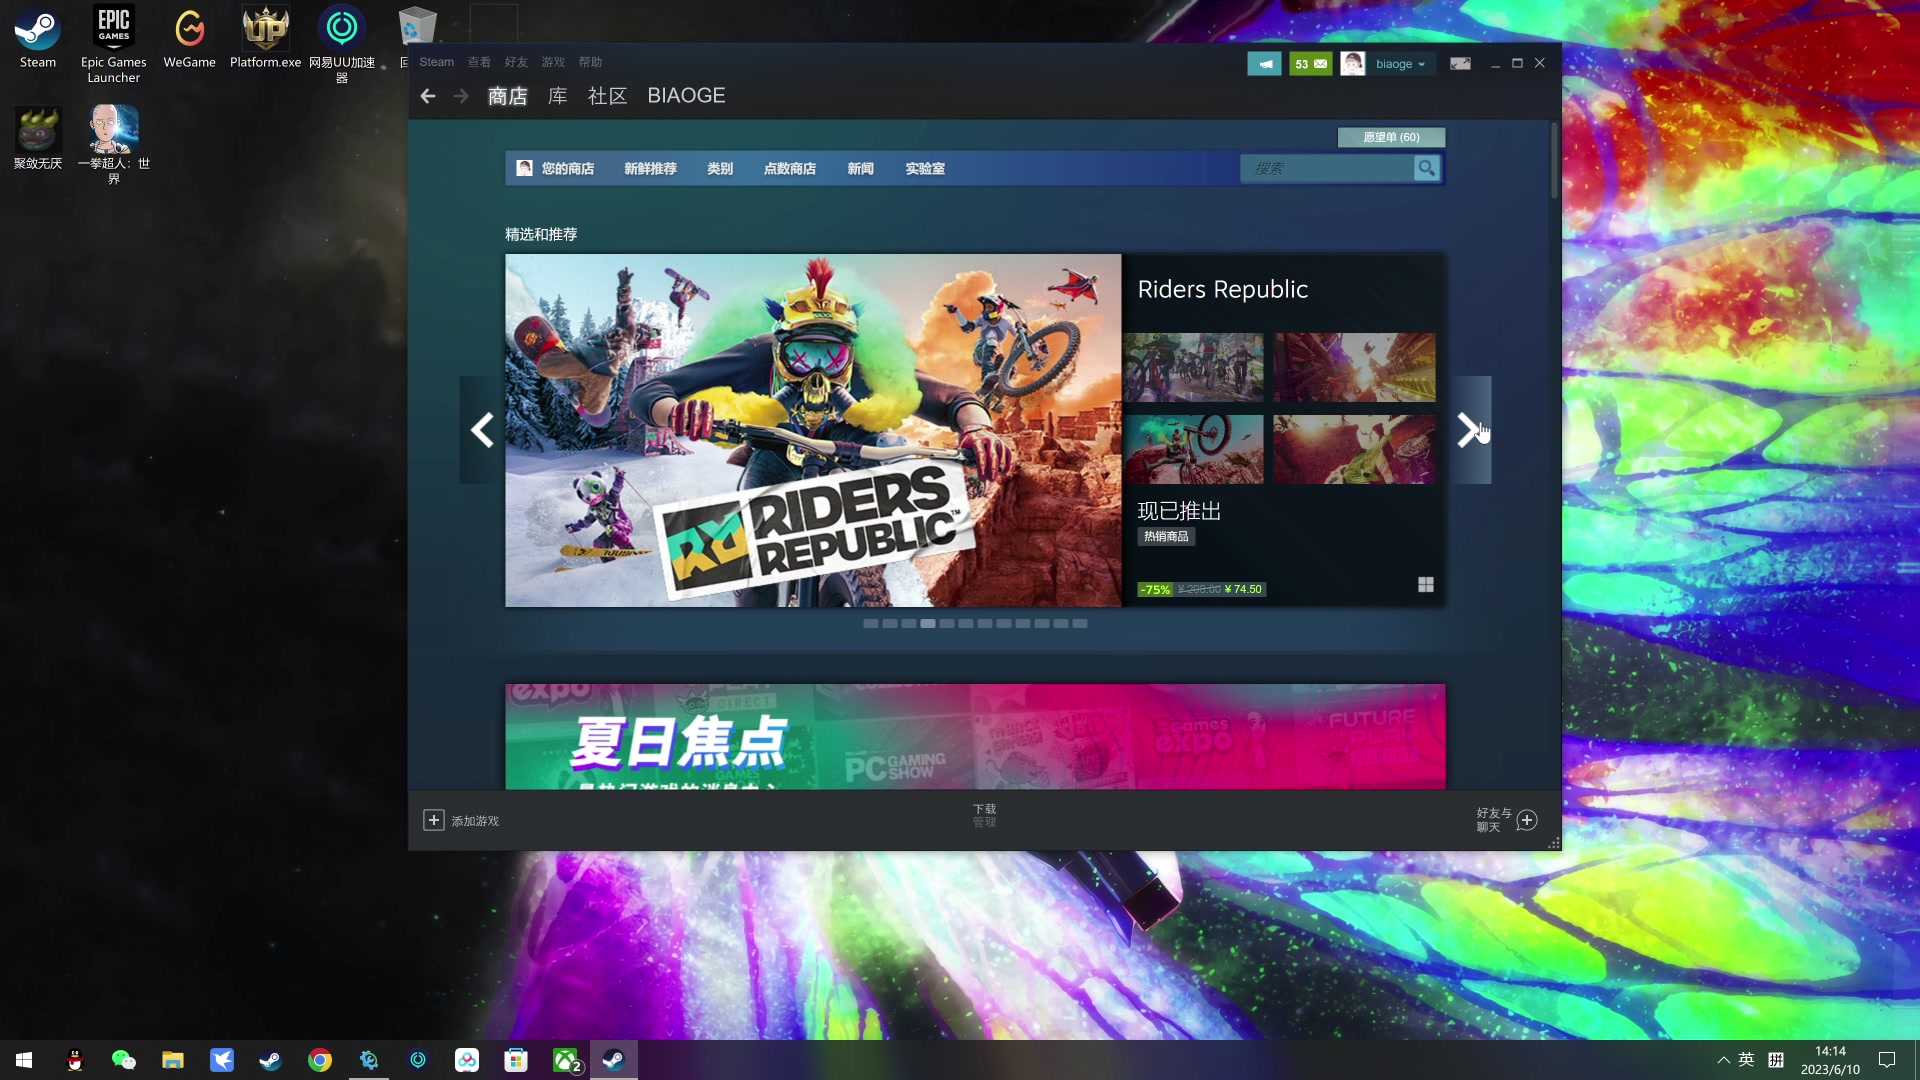Screen dimensions: 1920x1080
Task: Click the plus icon beside 添加游戏
Action: pos(433,820)
